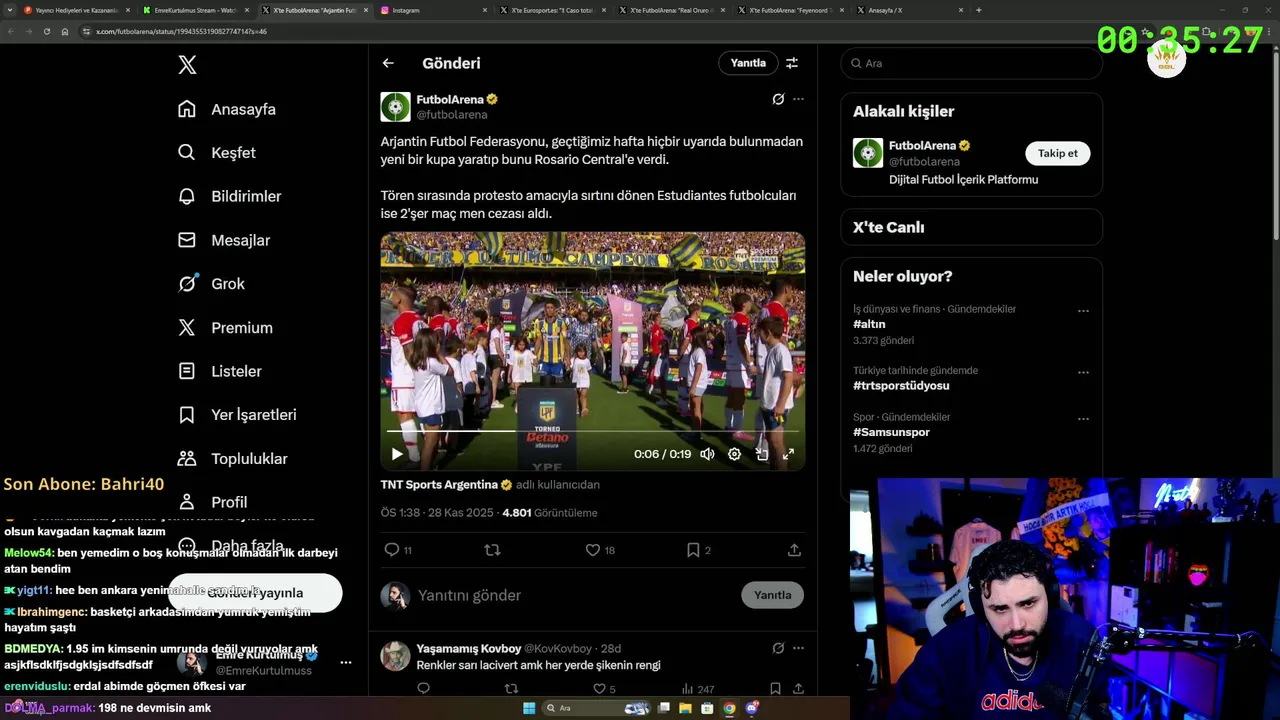Bookmark Kovboy's reply
This screenshot has width=1280, height=720.
pos(775,689)
